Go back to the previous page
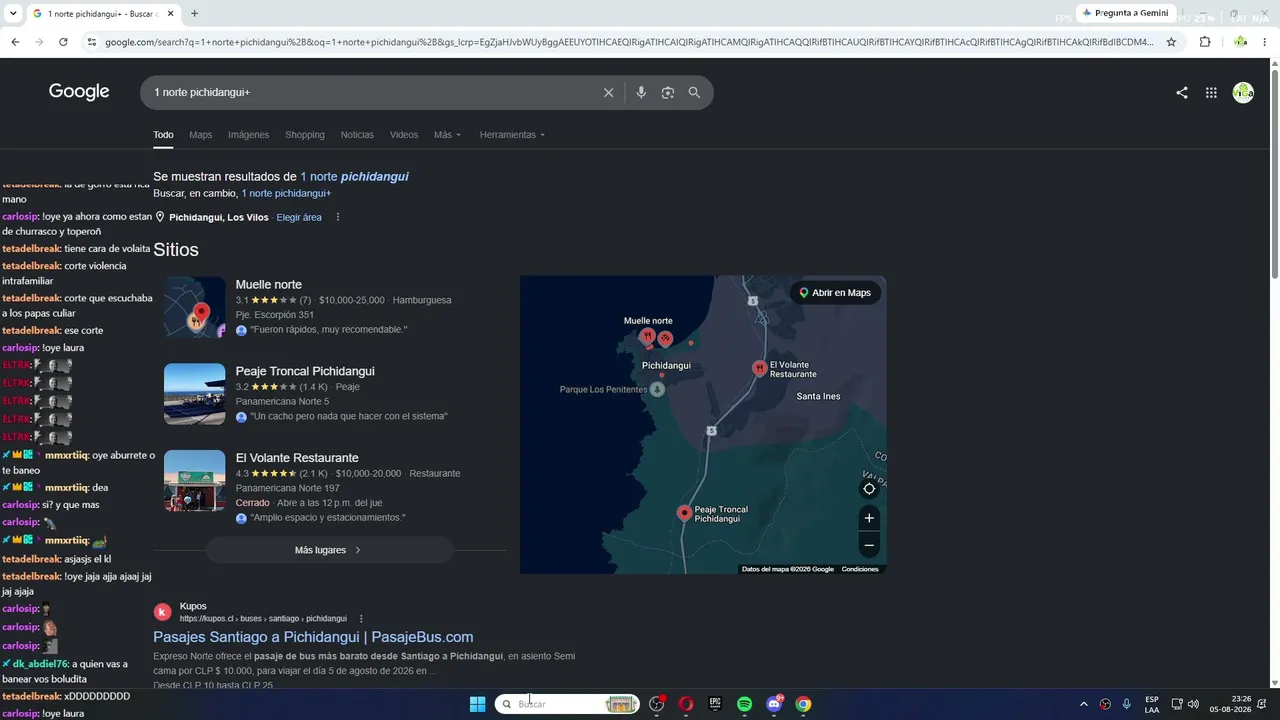1280x720 pixels. [15, 42]
